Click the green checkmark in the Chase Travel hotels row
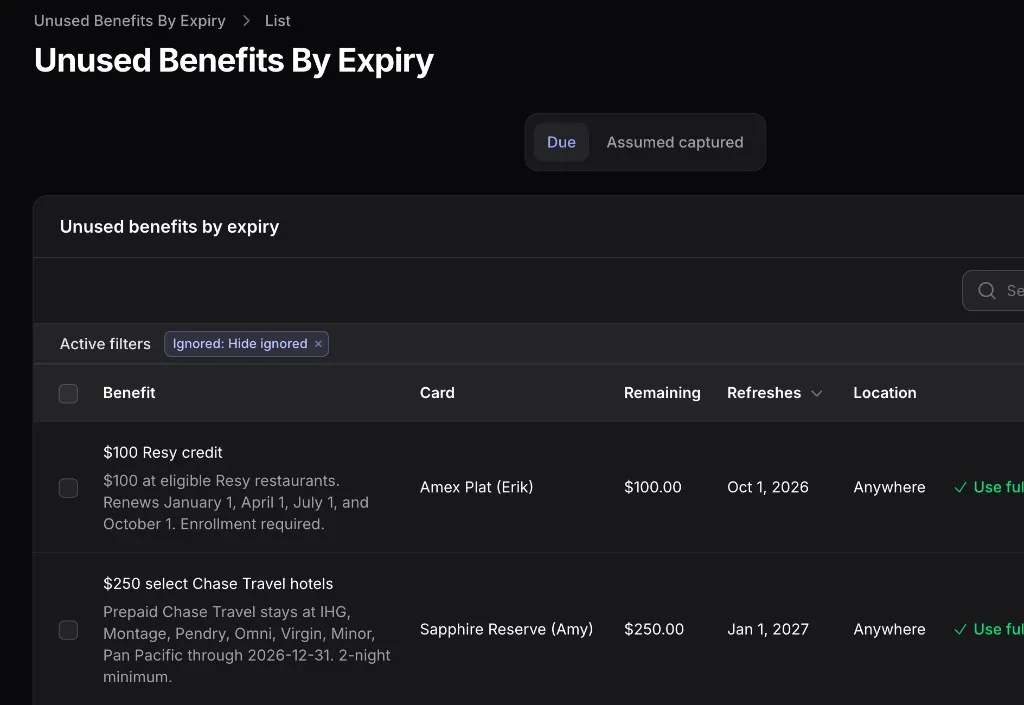Viewport: 1024px width, 705px height. pyautogui.click(x=960, y=630)
